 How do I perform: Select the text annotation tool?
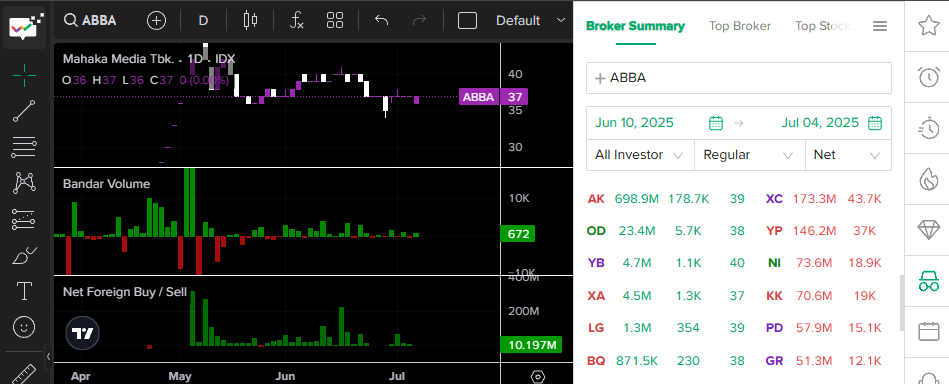pyautogui.click(x=24, y=291)
